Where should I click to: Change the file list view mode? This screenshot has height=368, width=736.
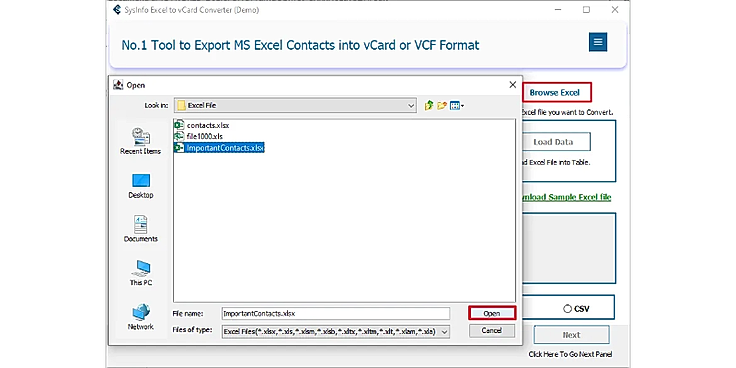click(457, 106)
